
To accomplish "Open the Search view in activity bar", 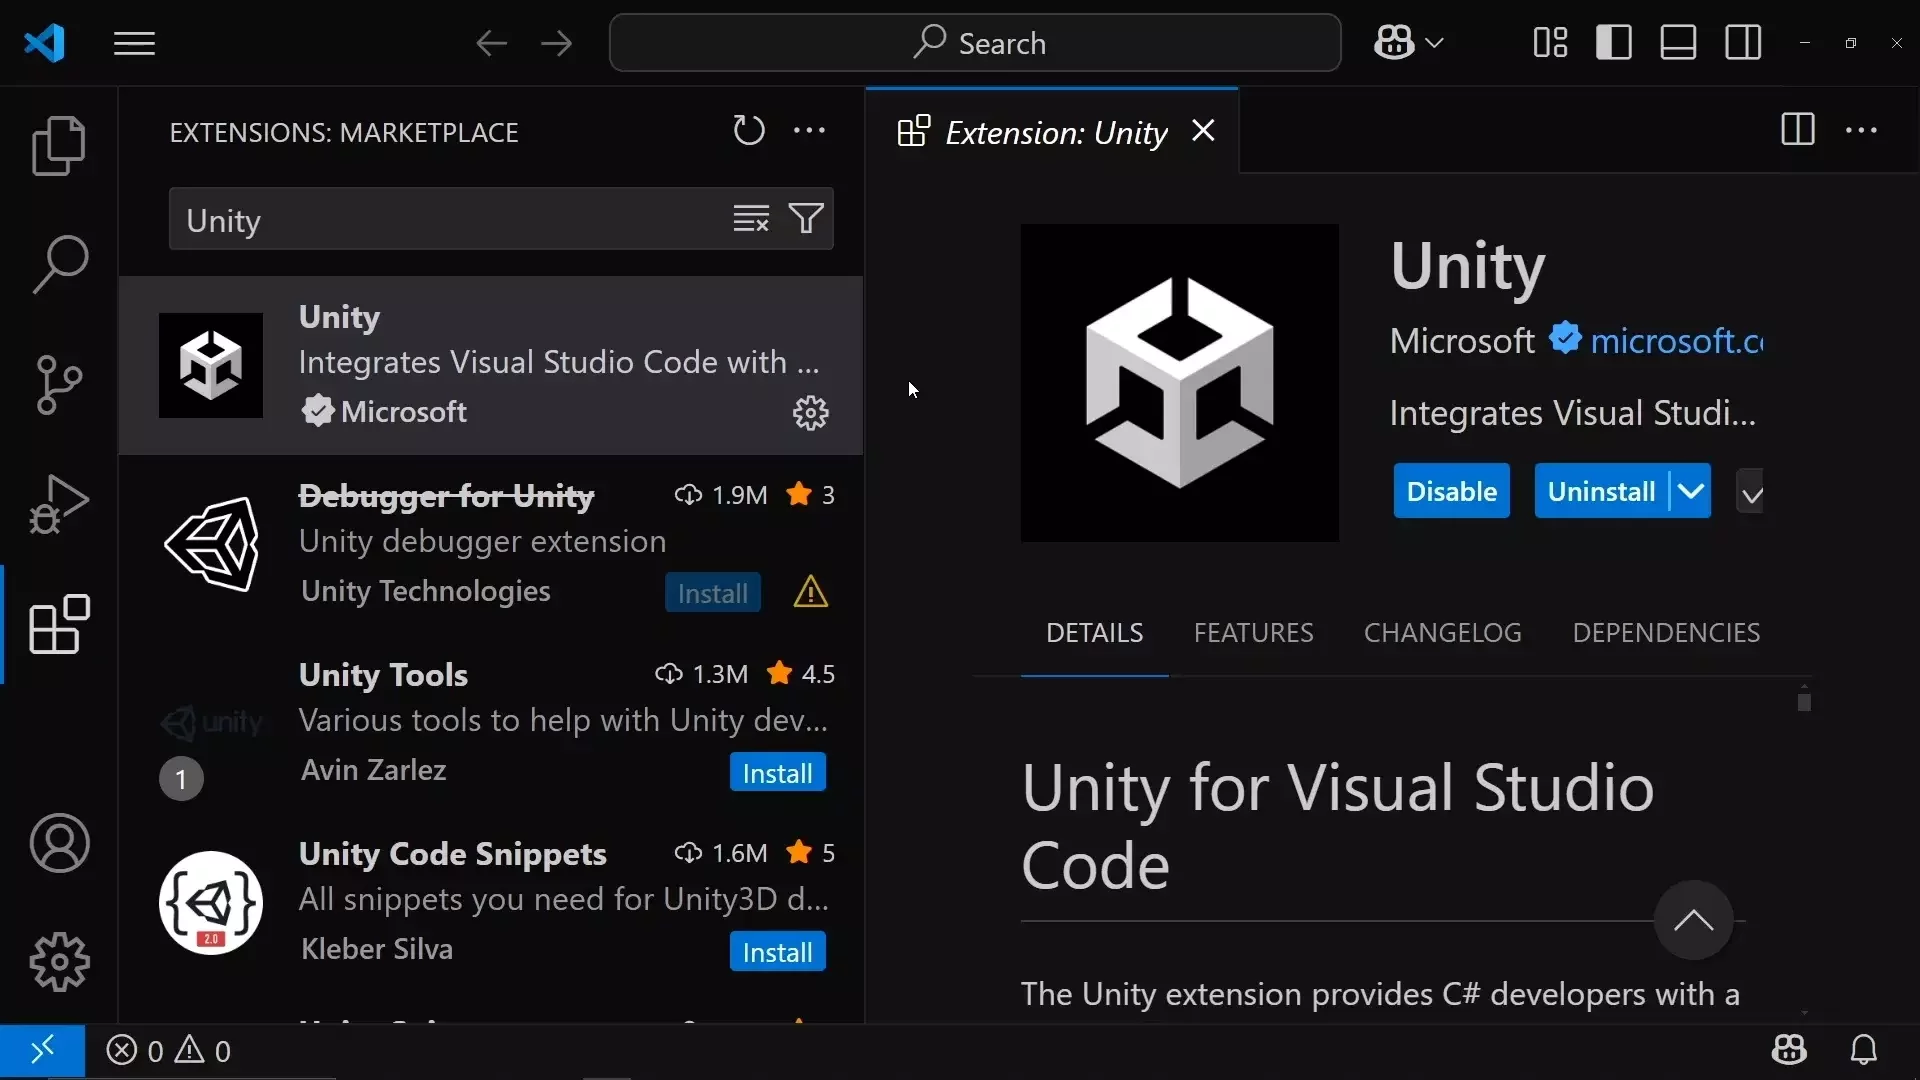I will 59,265.
